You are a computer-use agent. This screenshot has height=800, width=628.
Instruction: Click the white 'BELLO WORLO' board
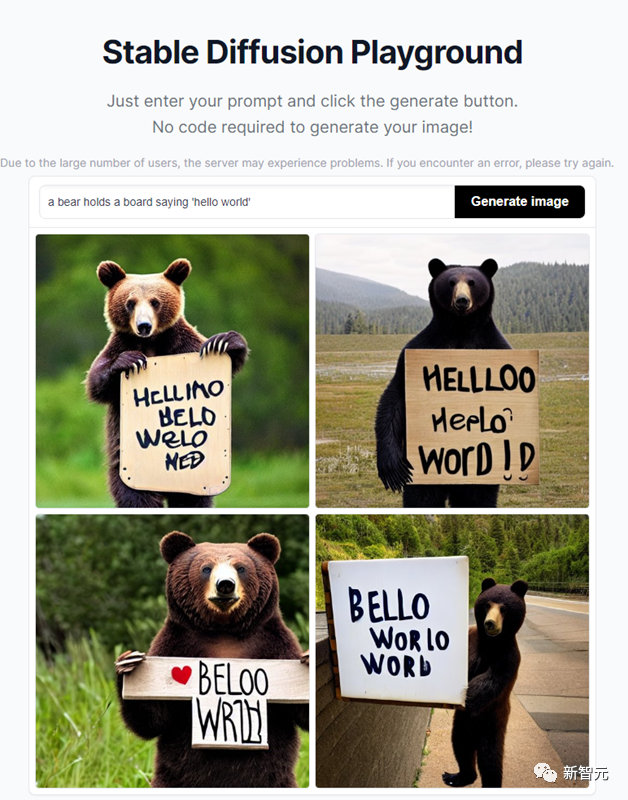(x=398, y=631)
